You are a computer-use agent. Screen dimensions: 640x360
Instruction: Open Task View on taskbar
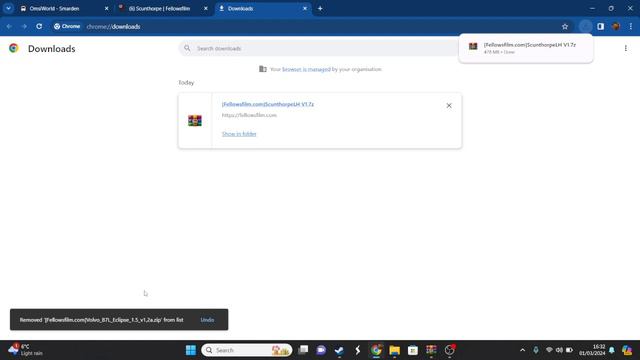(303, 350)
